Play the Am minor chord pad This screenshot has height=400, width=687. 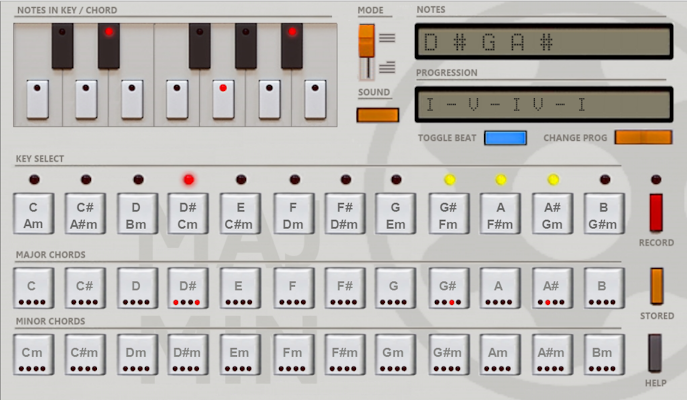pos(500,355)
